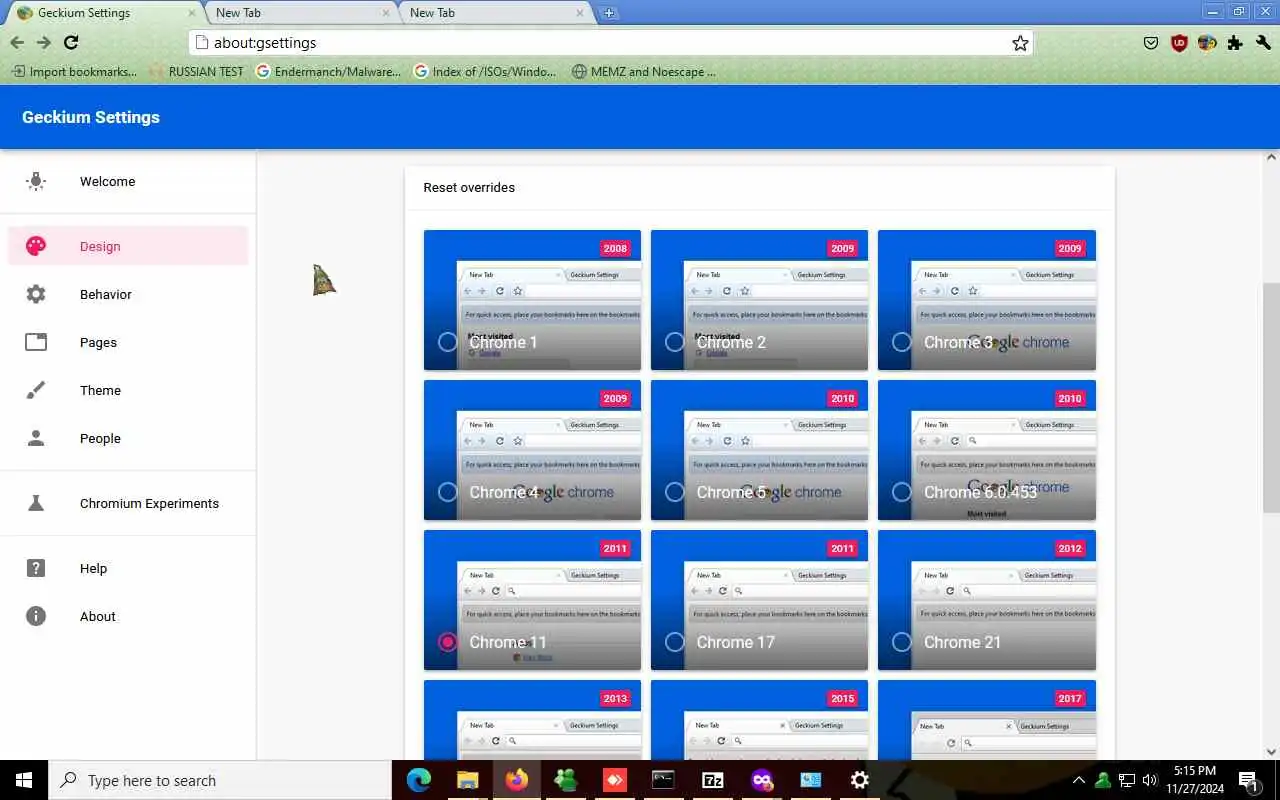Open Windows Settings gear on taskbar
The height and width of the screenshot is (800, 1280).
coord(859,780)
